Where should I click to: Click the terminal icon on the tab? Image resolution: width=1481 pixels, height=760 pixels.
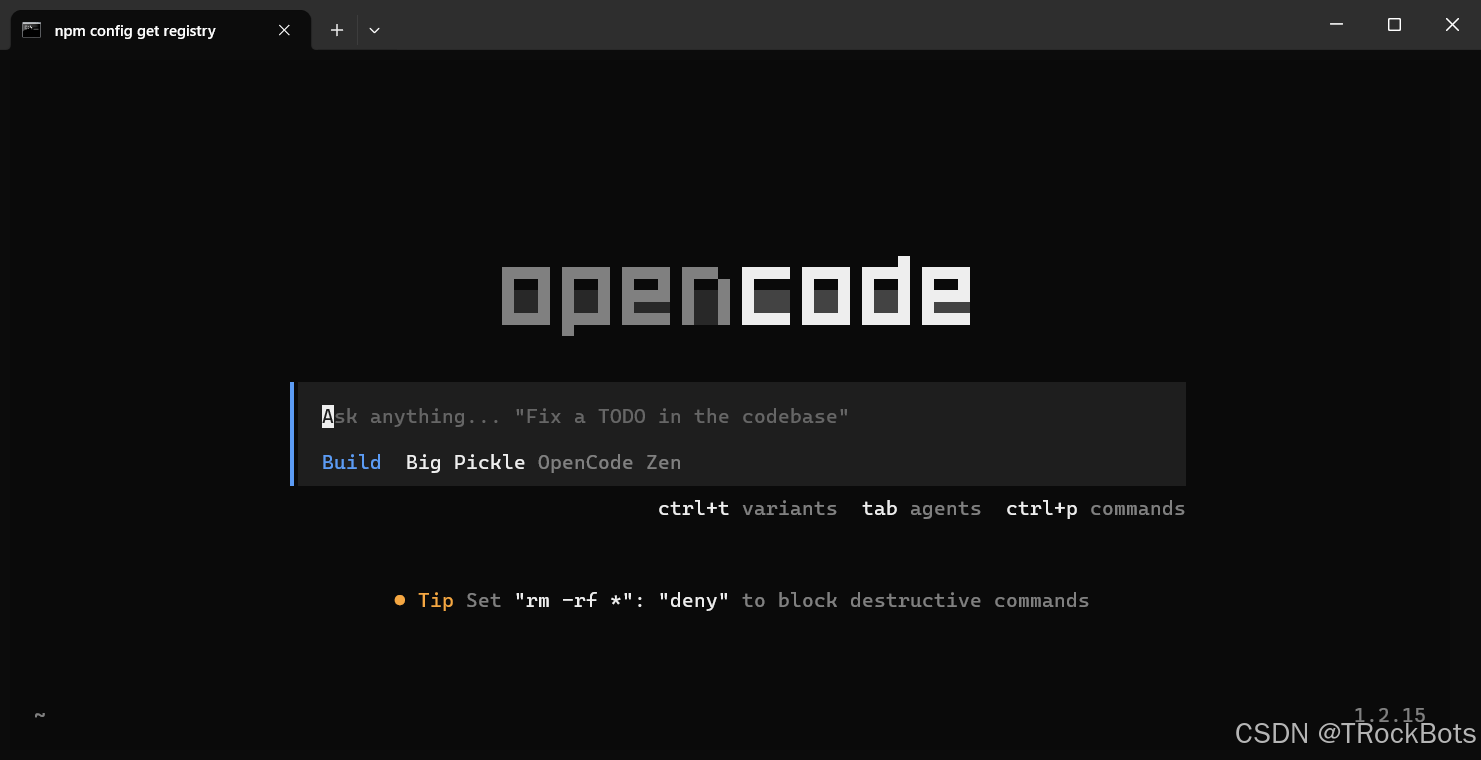pos(32,30)
